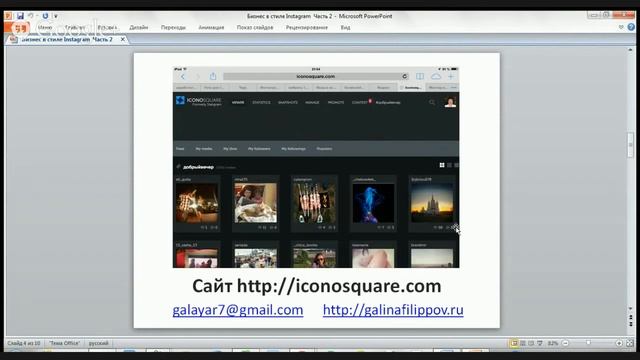The image size is (640, 360).
Task: Click the zoom out minus button
Action: pos(565,343)
